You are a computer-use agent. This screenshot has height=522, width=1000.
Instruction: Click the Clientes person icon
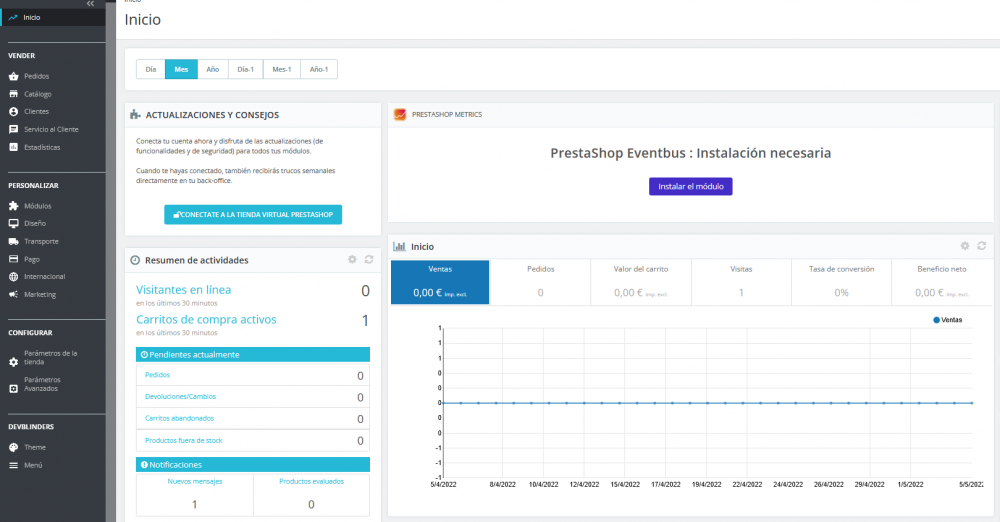(13, 112)
